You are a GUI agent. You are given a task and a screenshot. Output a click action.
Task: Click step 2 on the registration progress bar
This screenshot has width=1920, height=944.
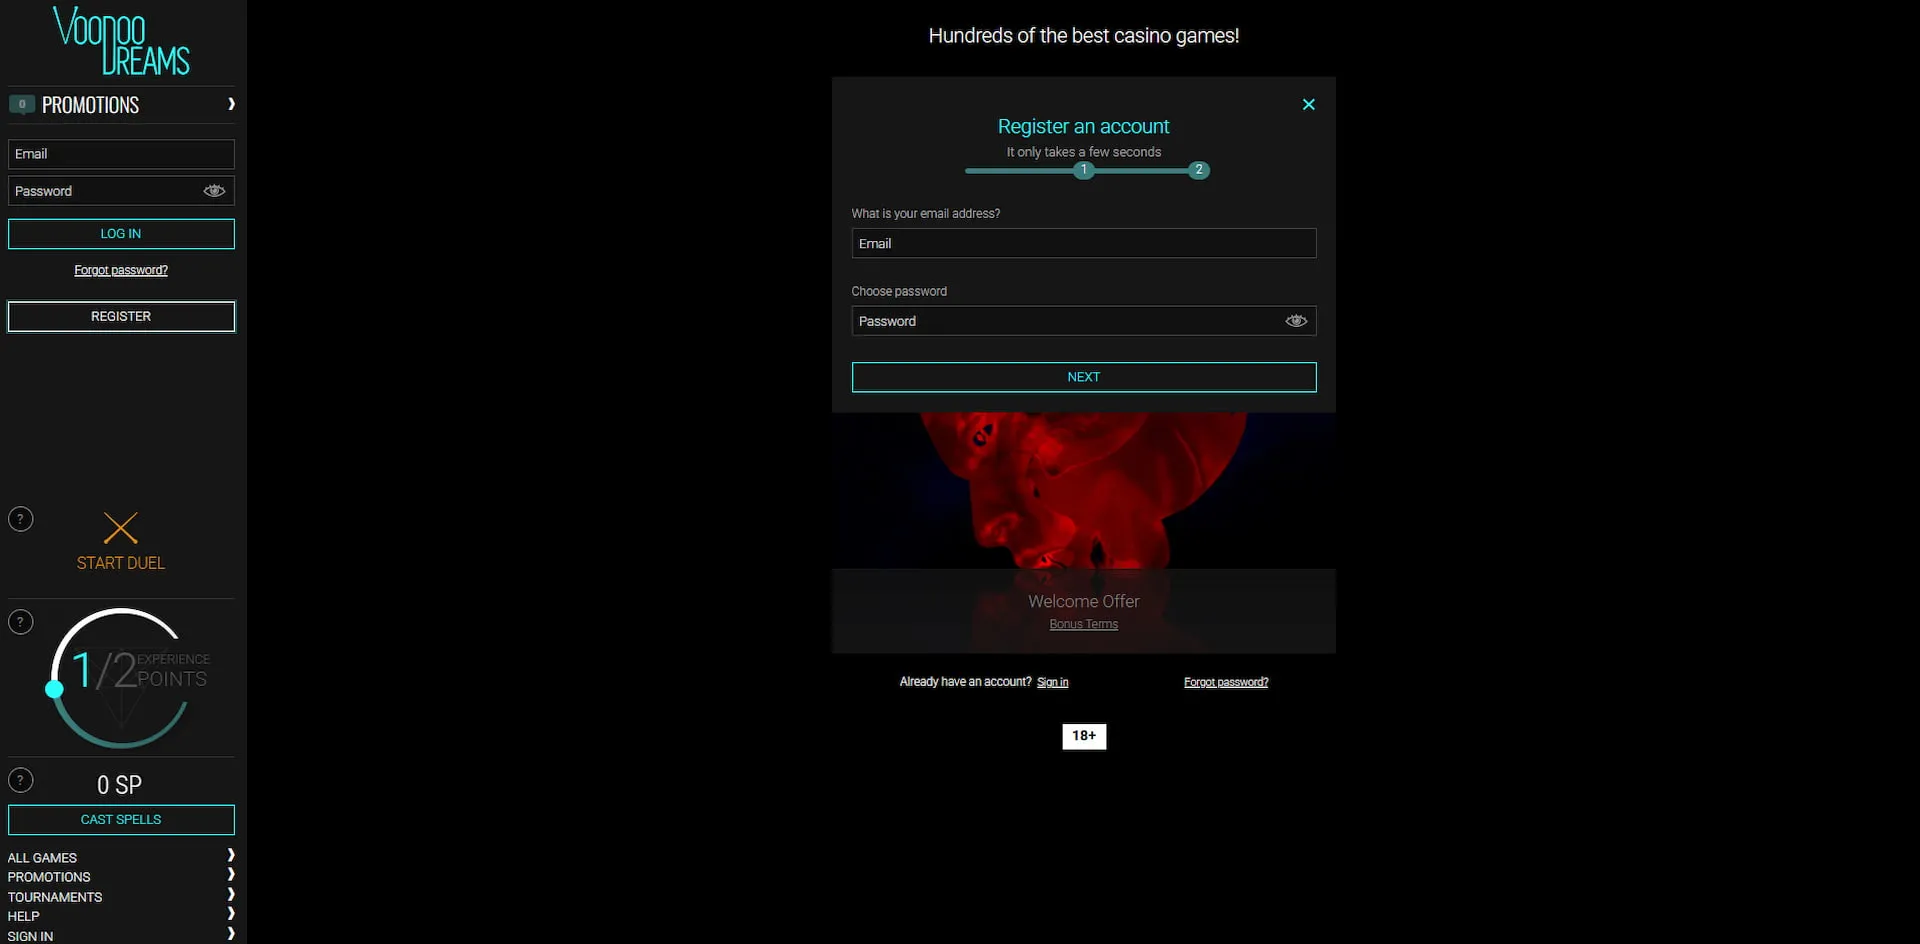point(1198,170)
